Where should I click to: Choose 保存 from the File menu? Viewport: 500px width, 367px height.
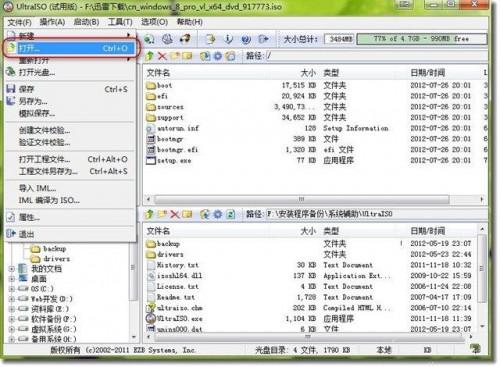click(x=70, y=89)
